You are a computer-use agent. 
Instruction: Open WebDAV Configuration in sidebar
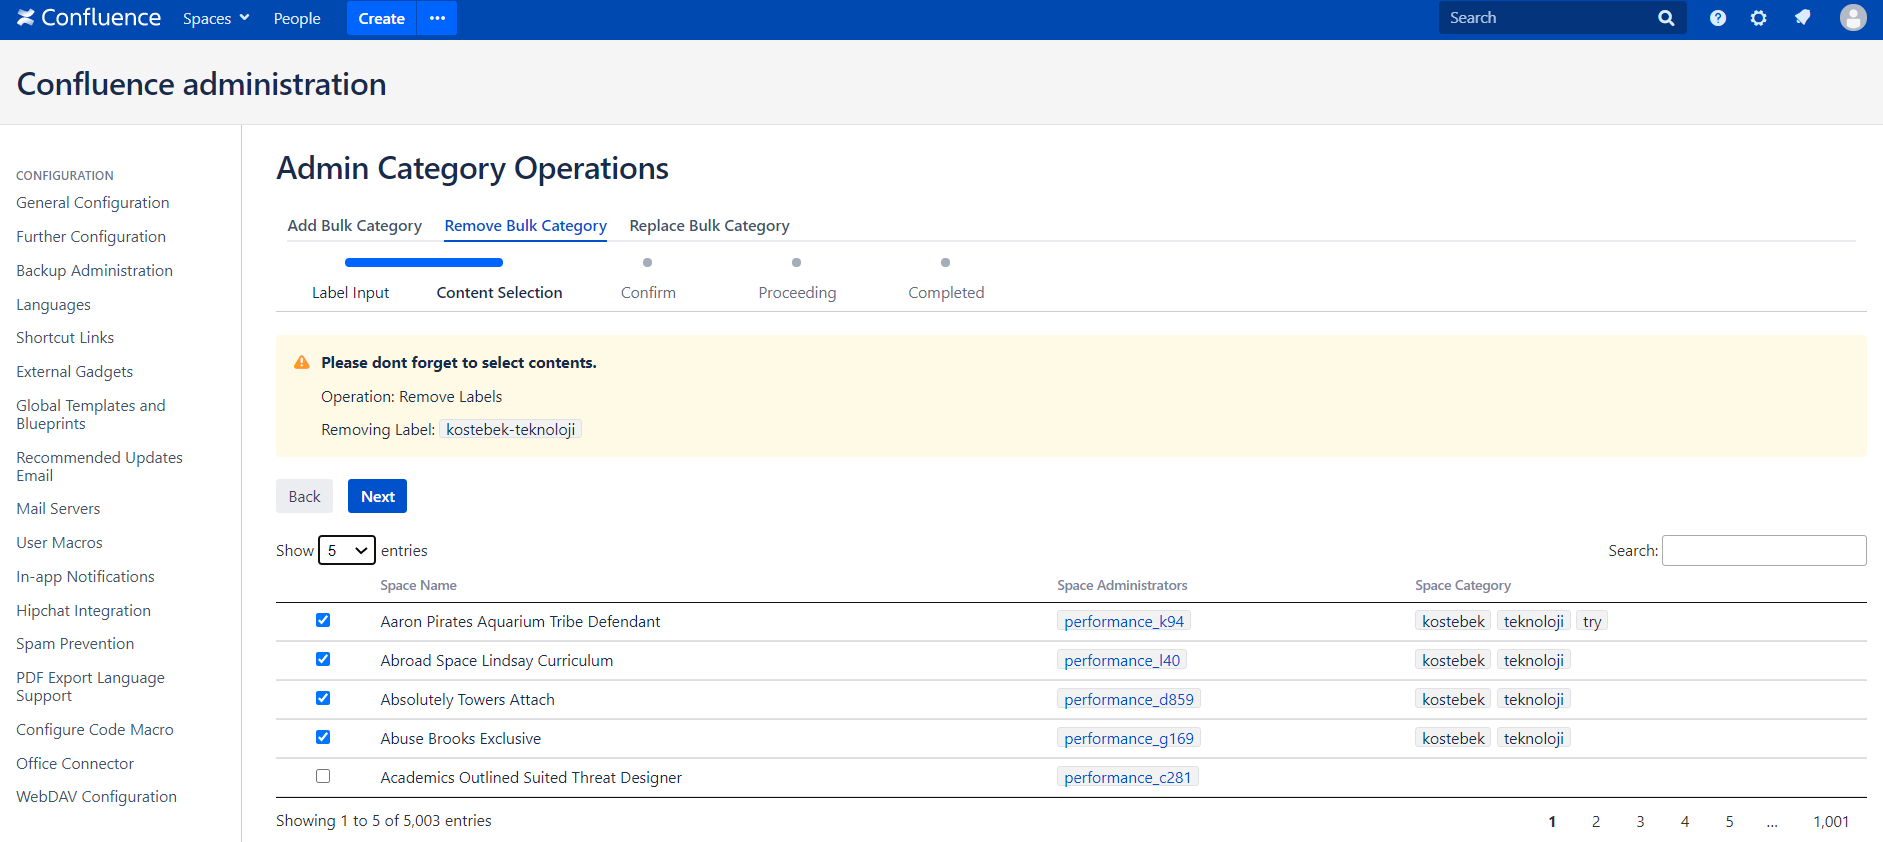(96, 797)
